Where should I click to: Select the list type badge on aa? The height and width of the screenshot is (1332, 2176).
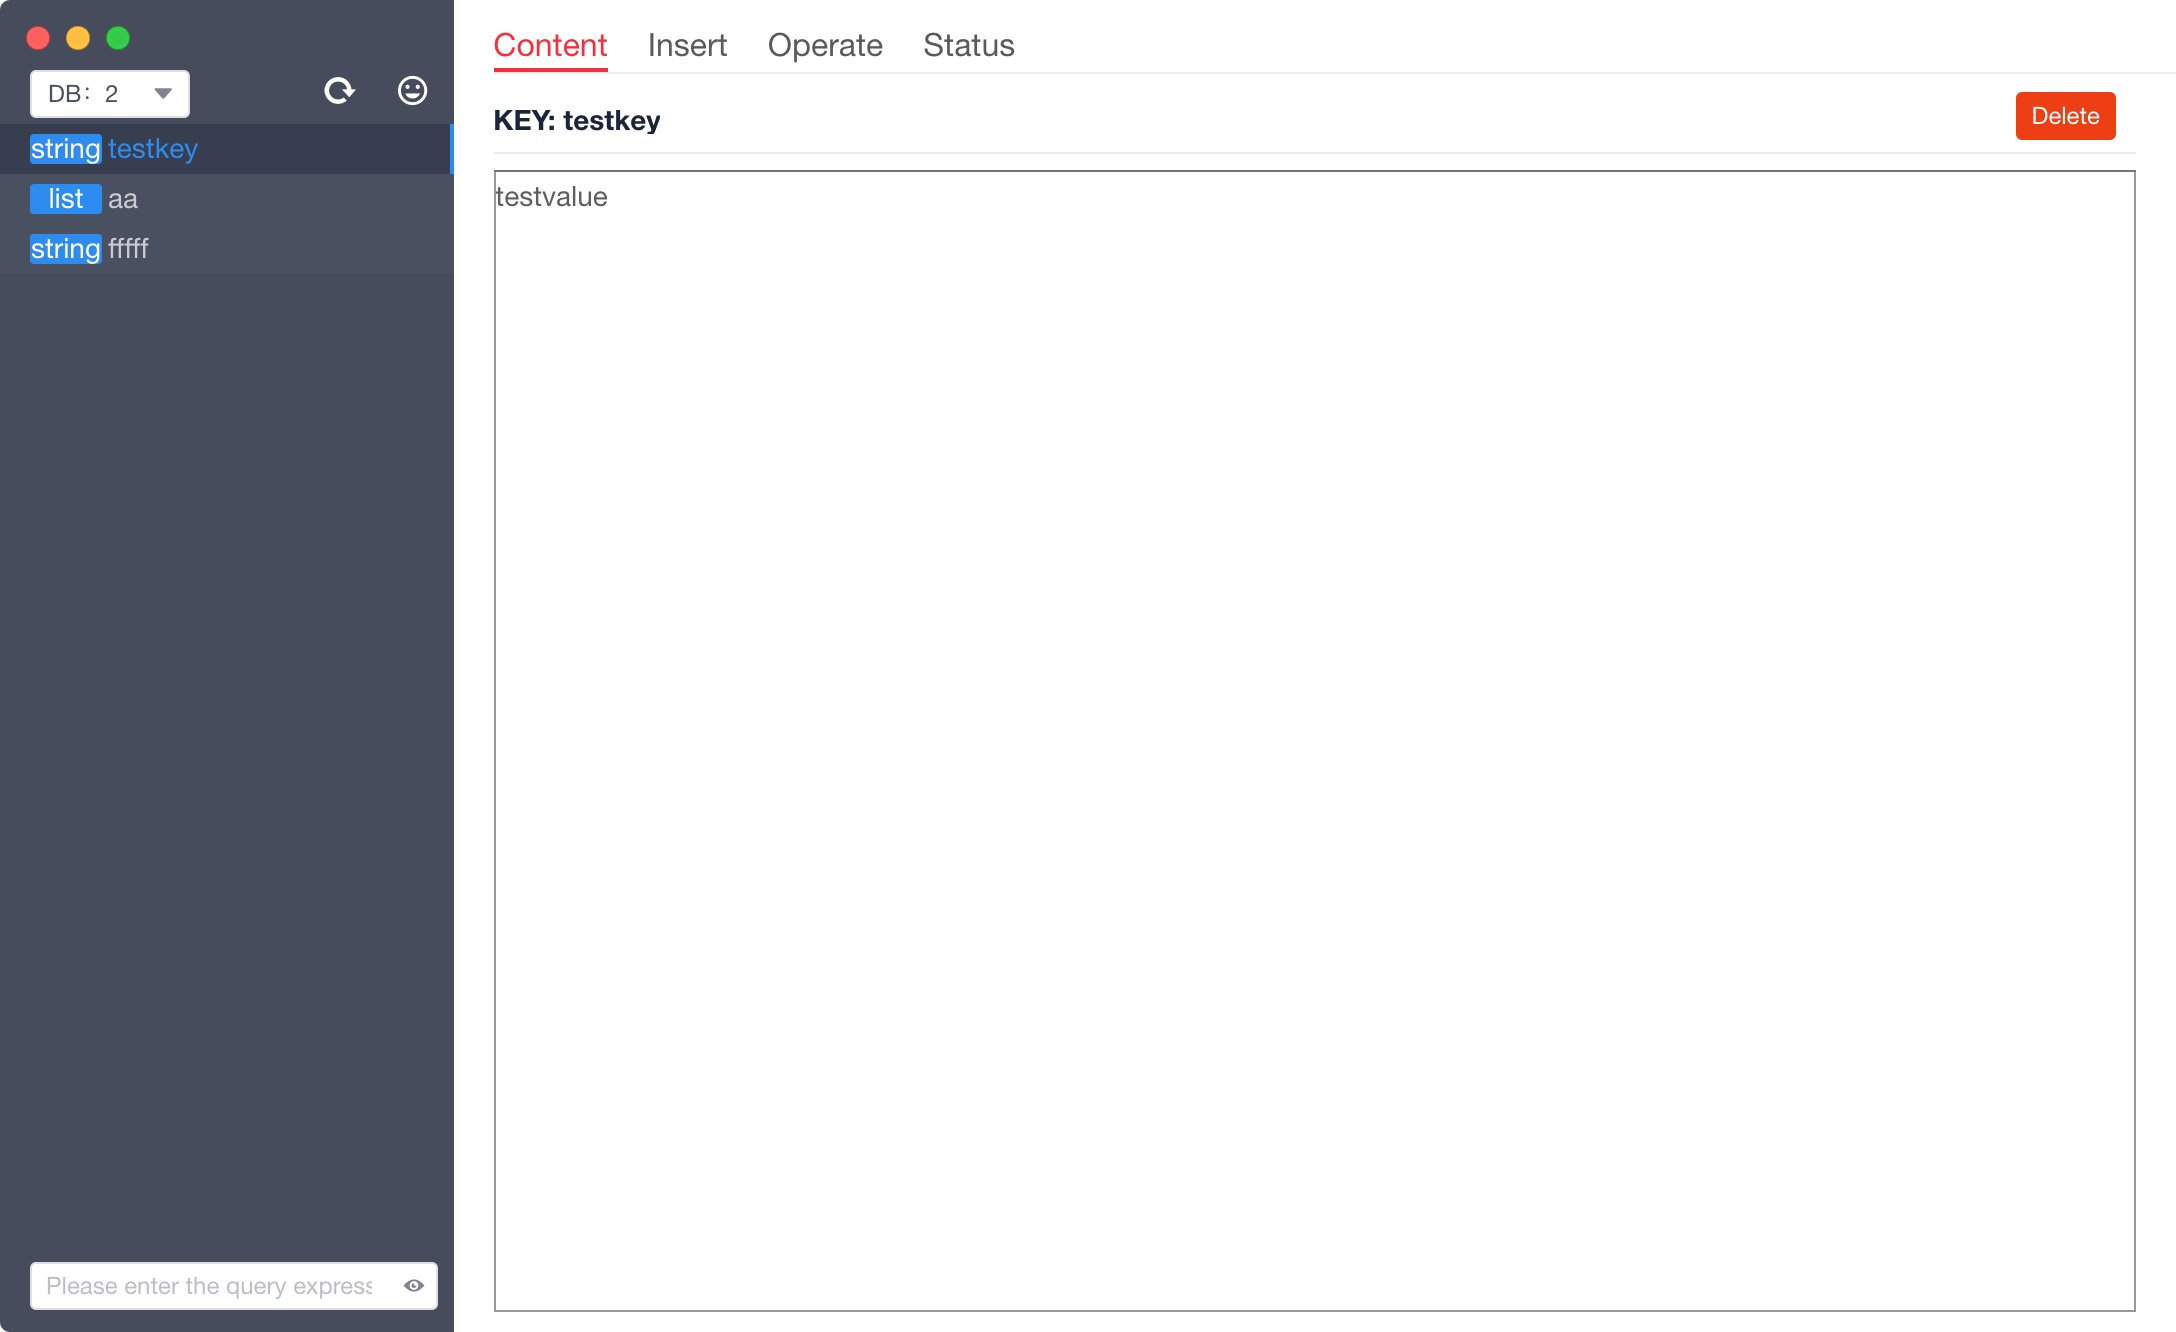coord(65,197)
